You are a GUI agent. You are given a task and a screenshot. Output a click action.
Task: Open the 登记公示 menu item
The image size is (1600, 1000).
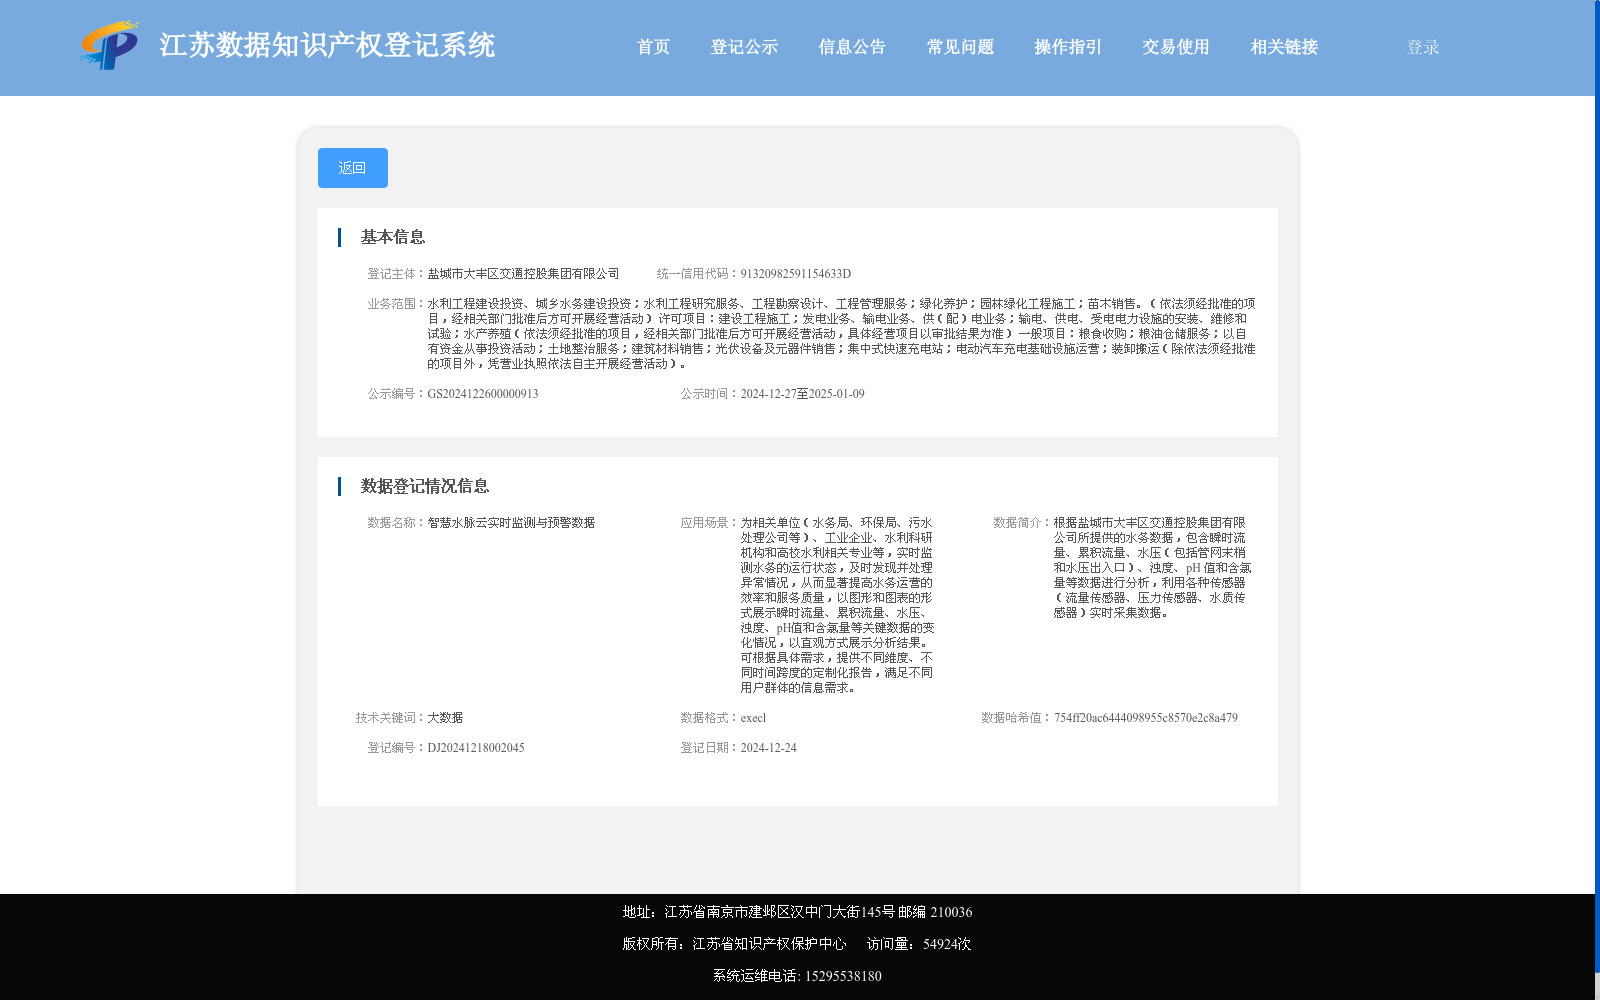pos(744,47)
